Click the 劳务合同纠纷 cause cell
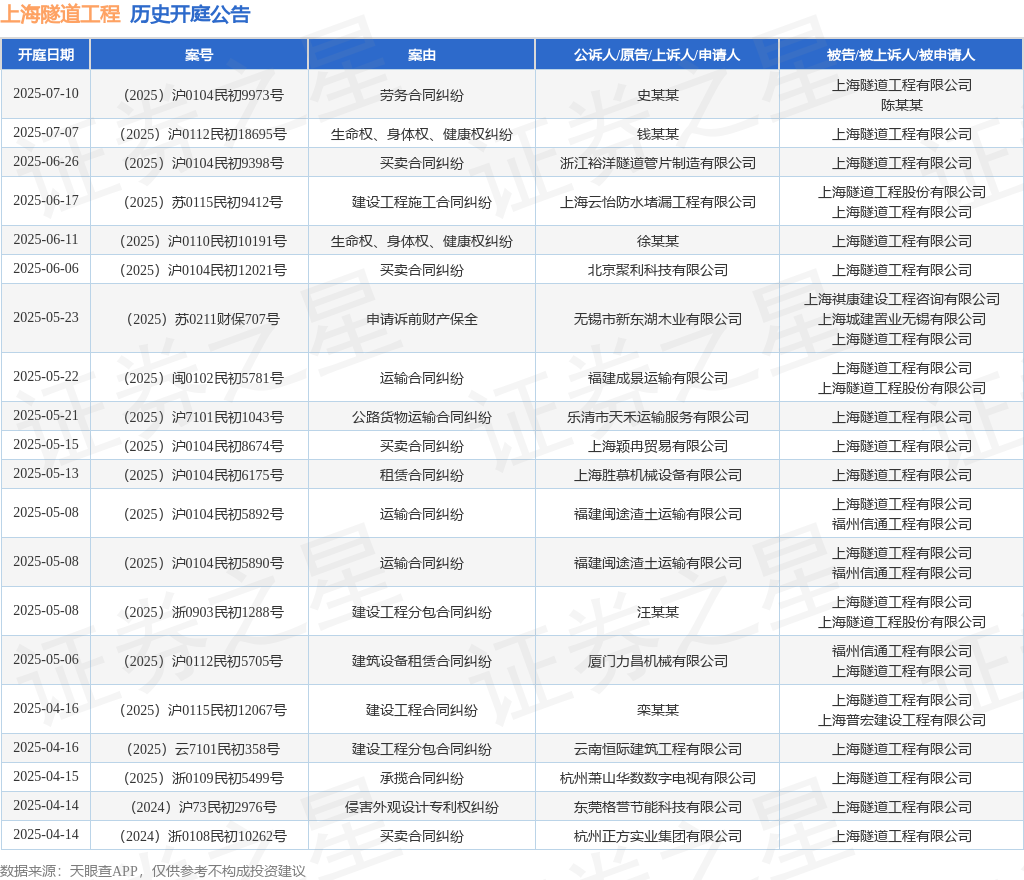 point(422,95)
